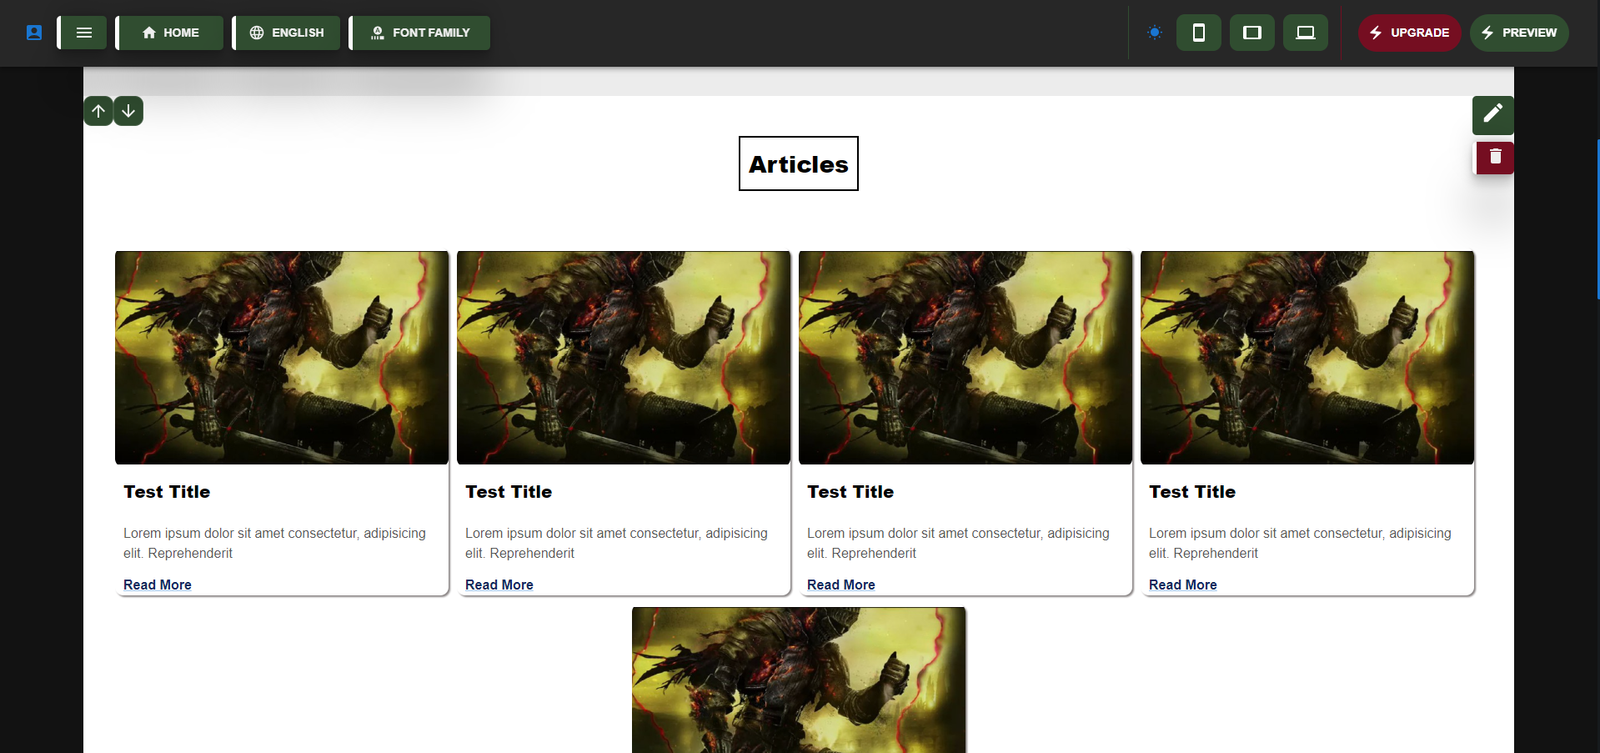
Task: Open the hamburger menu
Action: click(84, 33)
